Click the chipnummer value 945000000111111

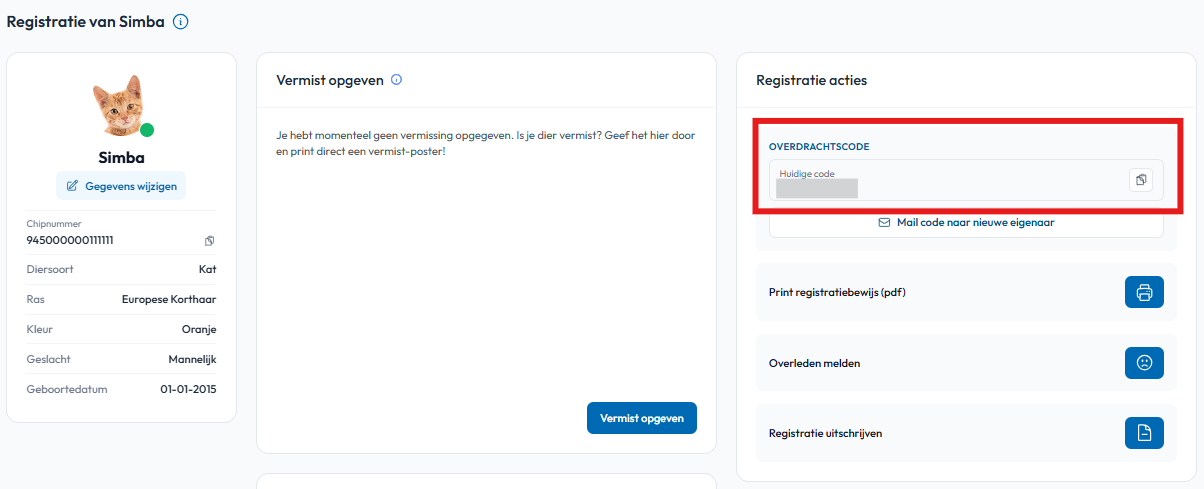click(x=70, y=241)
